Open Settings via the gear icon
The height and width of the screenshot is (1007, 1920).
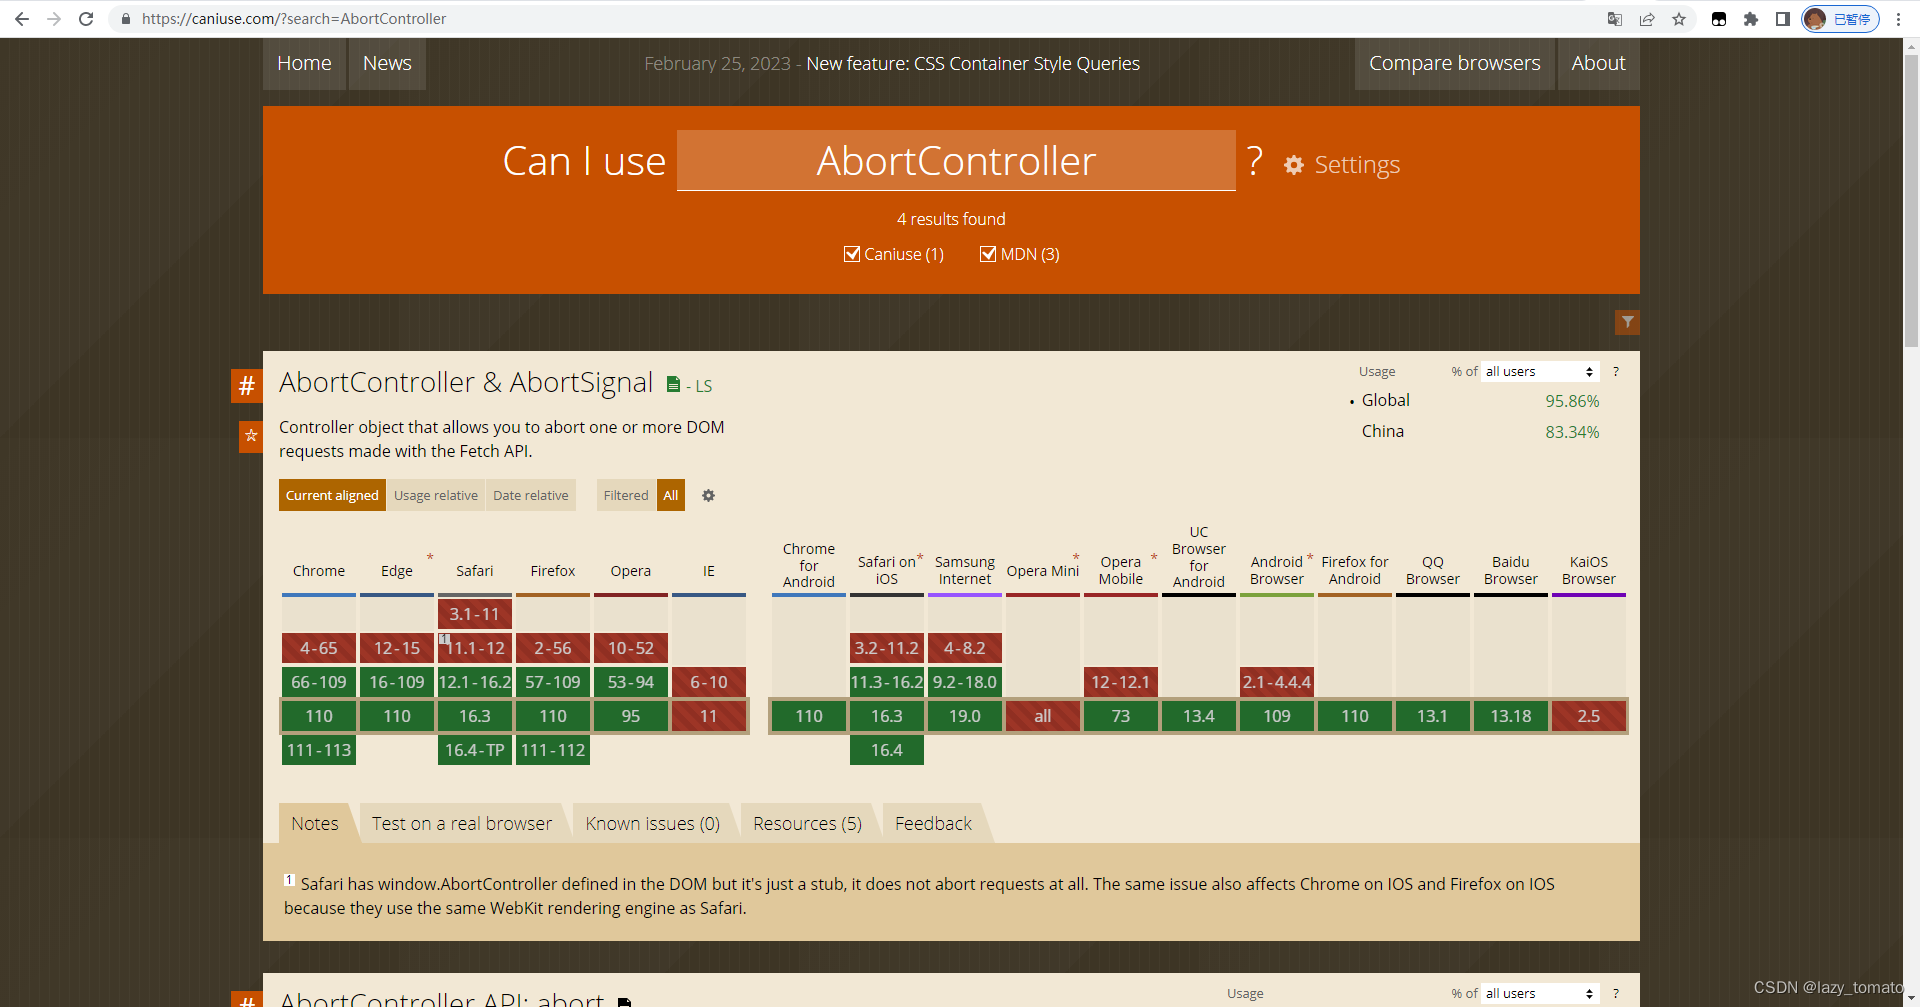(x=1294, y=165)
